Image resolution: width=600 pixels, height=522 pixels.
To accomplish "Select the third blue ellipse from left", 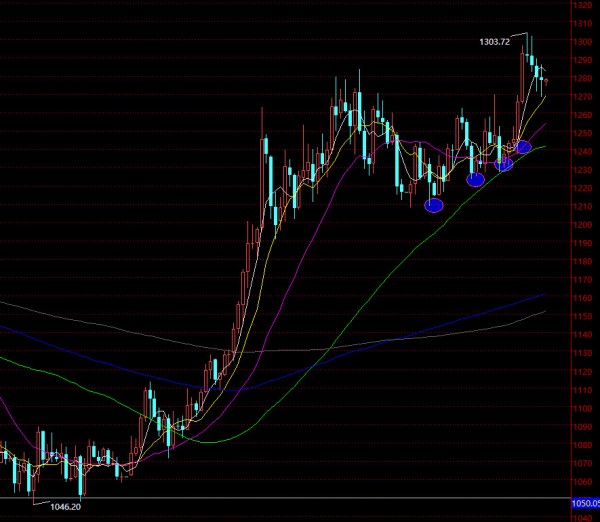I will point(504,163).
